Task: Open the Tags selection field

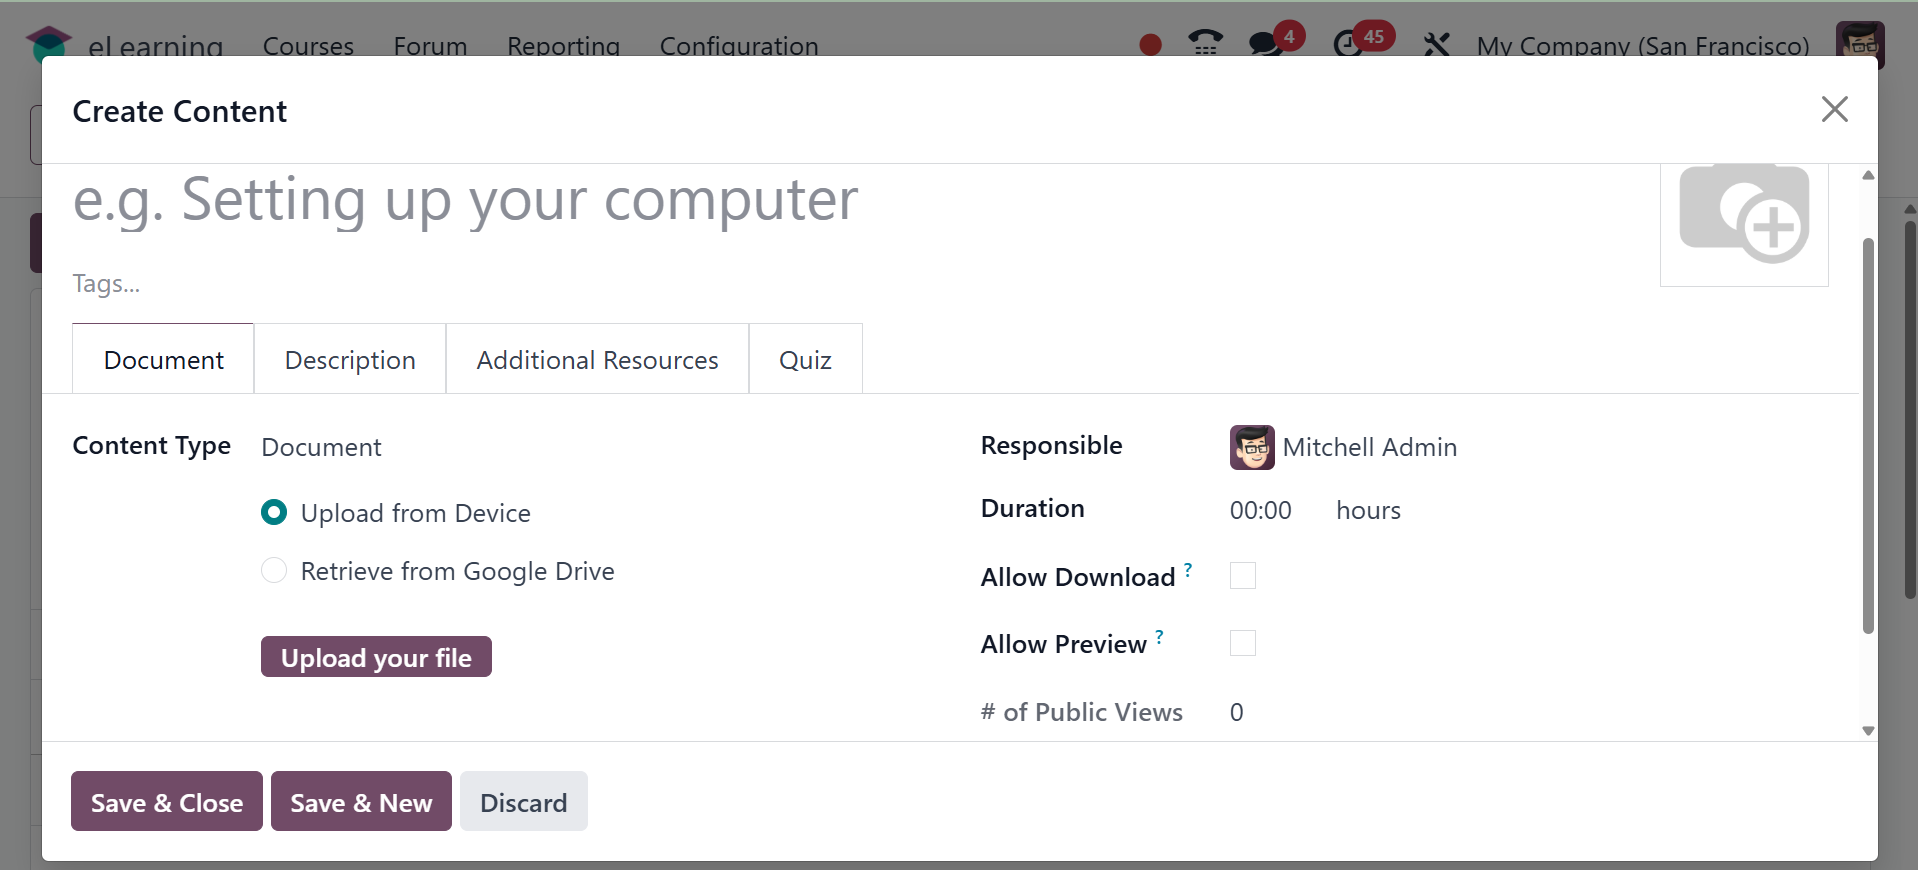Action: (400, 284)
